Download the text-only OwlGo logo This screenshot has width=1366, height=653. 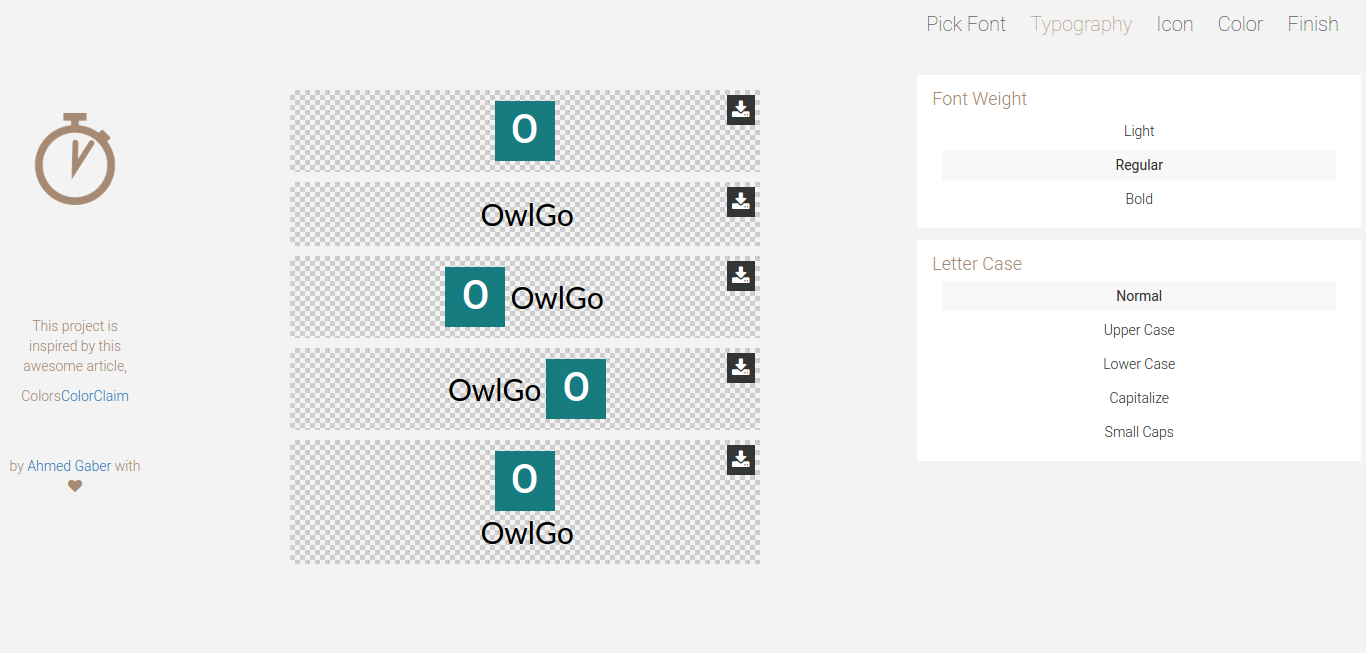click(740, 202)
